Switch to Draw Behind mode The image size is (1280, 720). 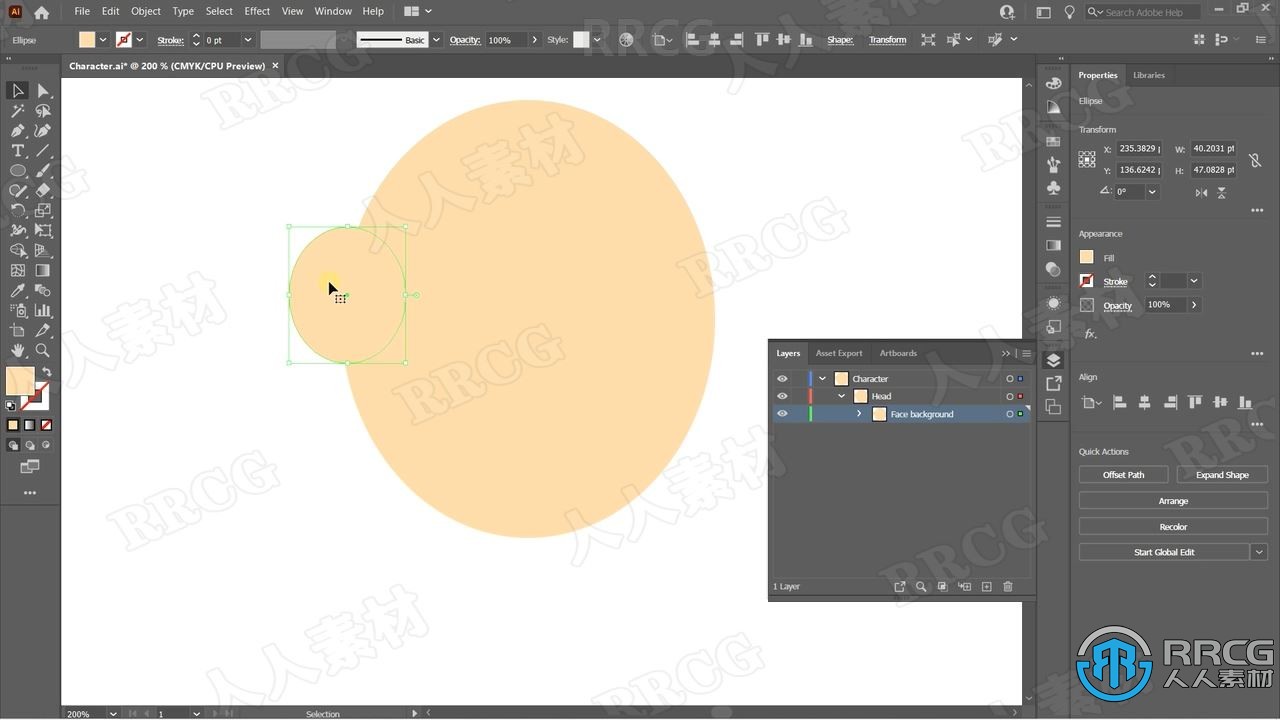[30, 446]
